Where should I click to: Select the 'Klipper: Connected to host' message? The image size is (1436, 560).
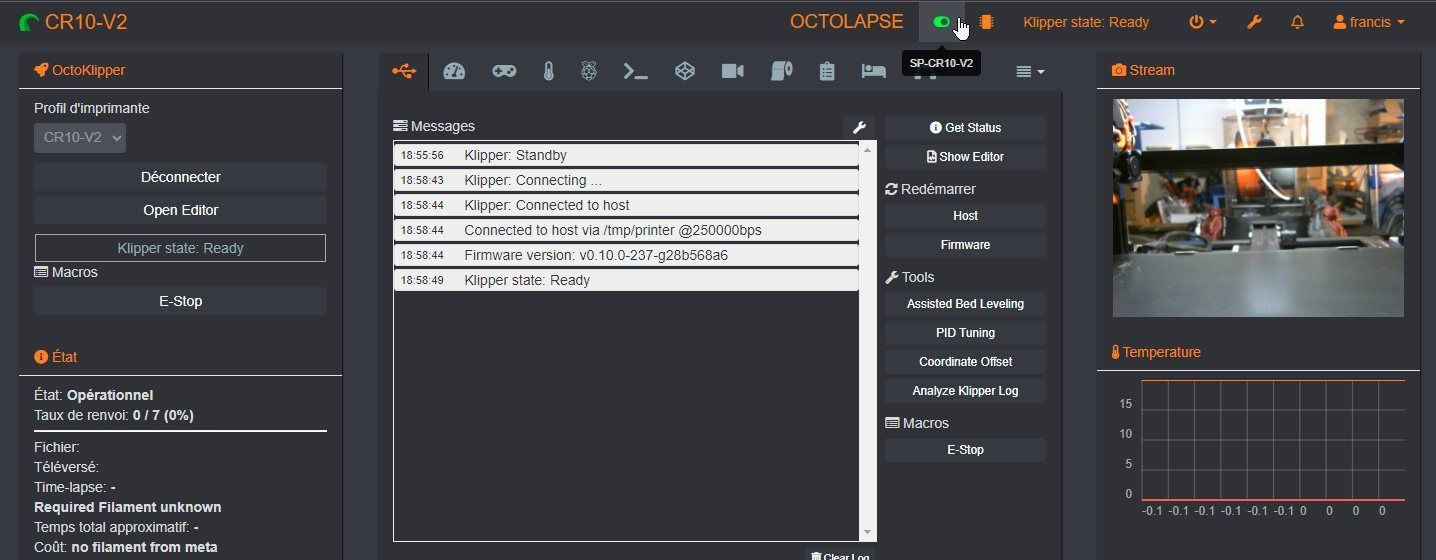coord(626,205)
